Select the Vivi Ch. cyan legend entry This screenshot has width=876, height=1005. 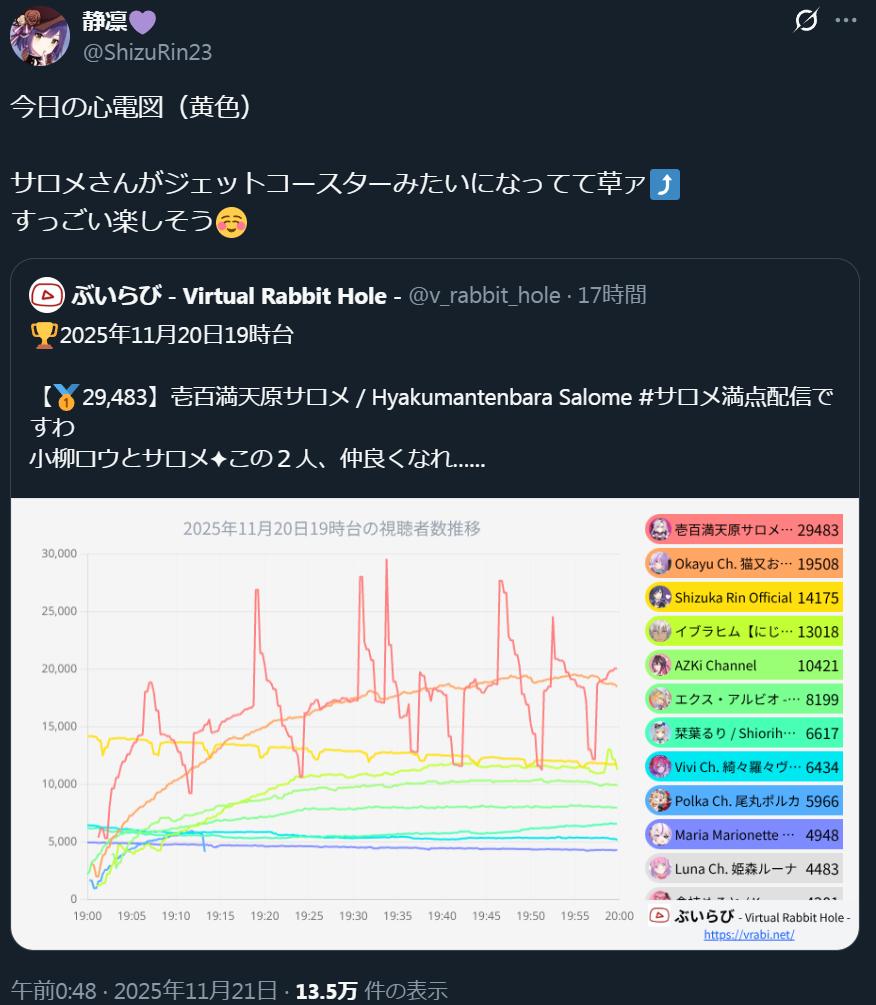click(x=744, y=767)
